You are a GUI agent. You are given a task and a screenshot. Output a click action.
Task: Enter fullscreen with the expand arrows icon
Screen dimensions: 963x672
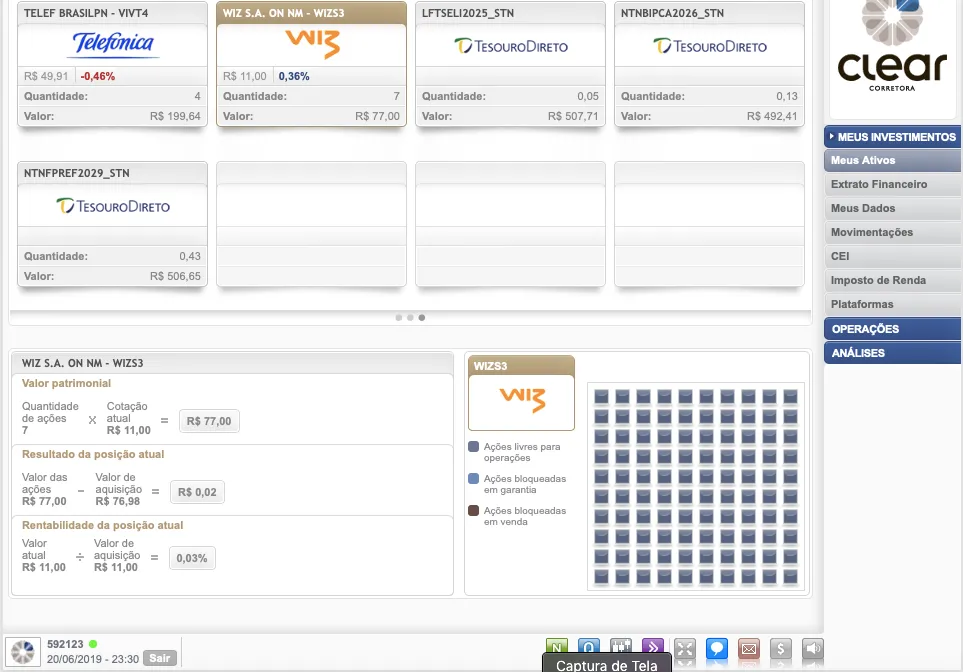pos(685,648)
